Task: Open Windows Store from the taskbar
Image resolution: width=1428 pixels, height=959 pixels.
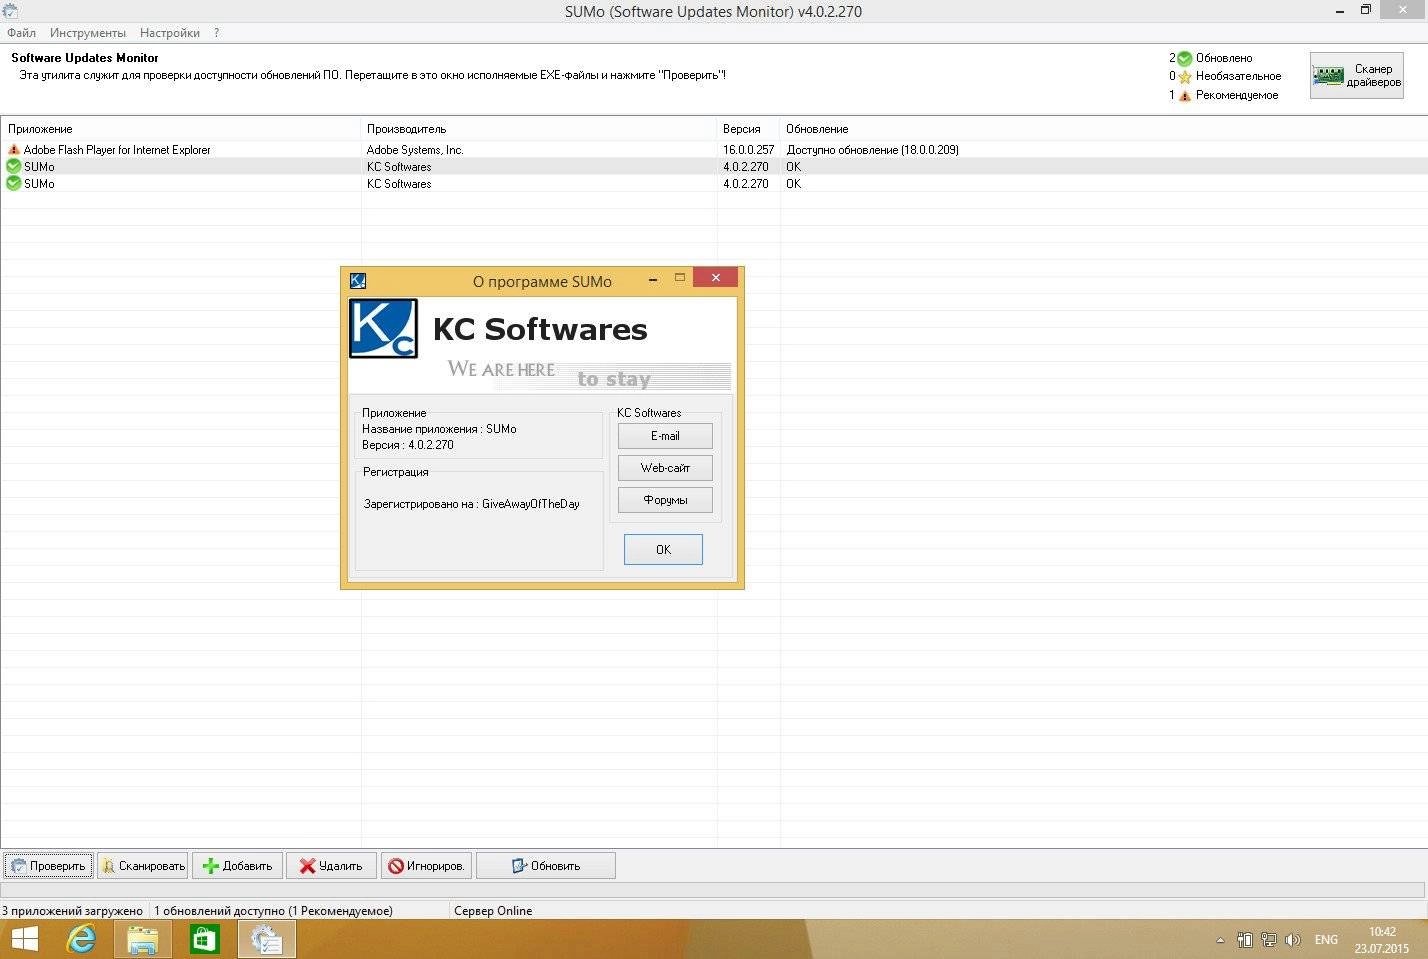Action: tap(204, 940)
